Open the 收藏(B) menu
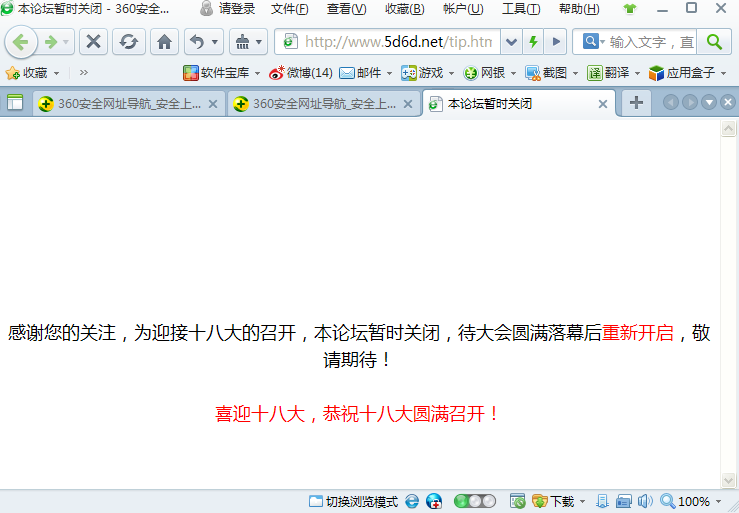Screen dimensions: 739x513 click(404, 8)
